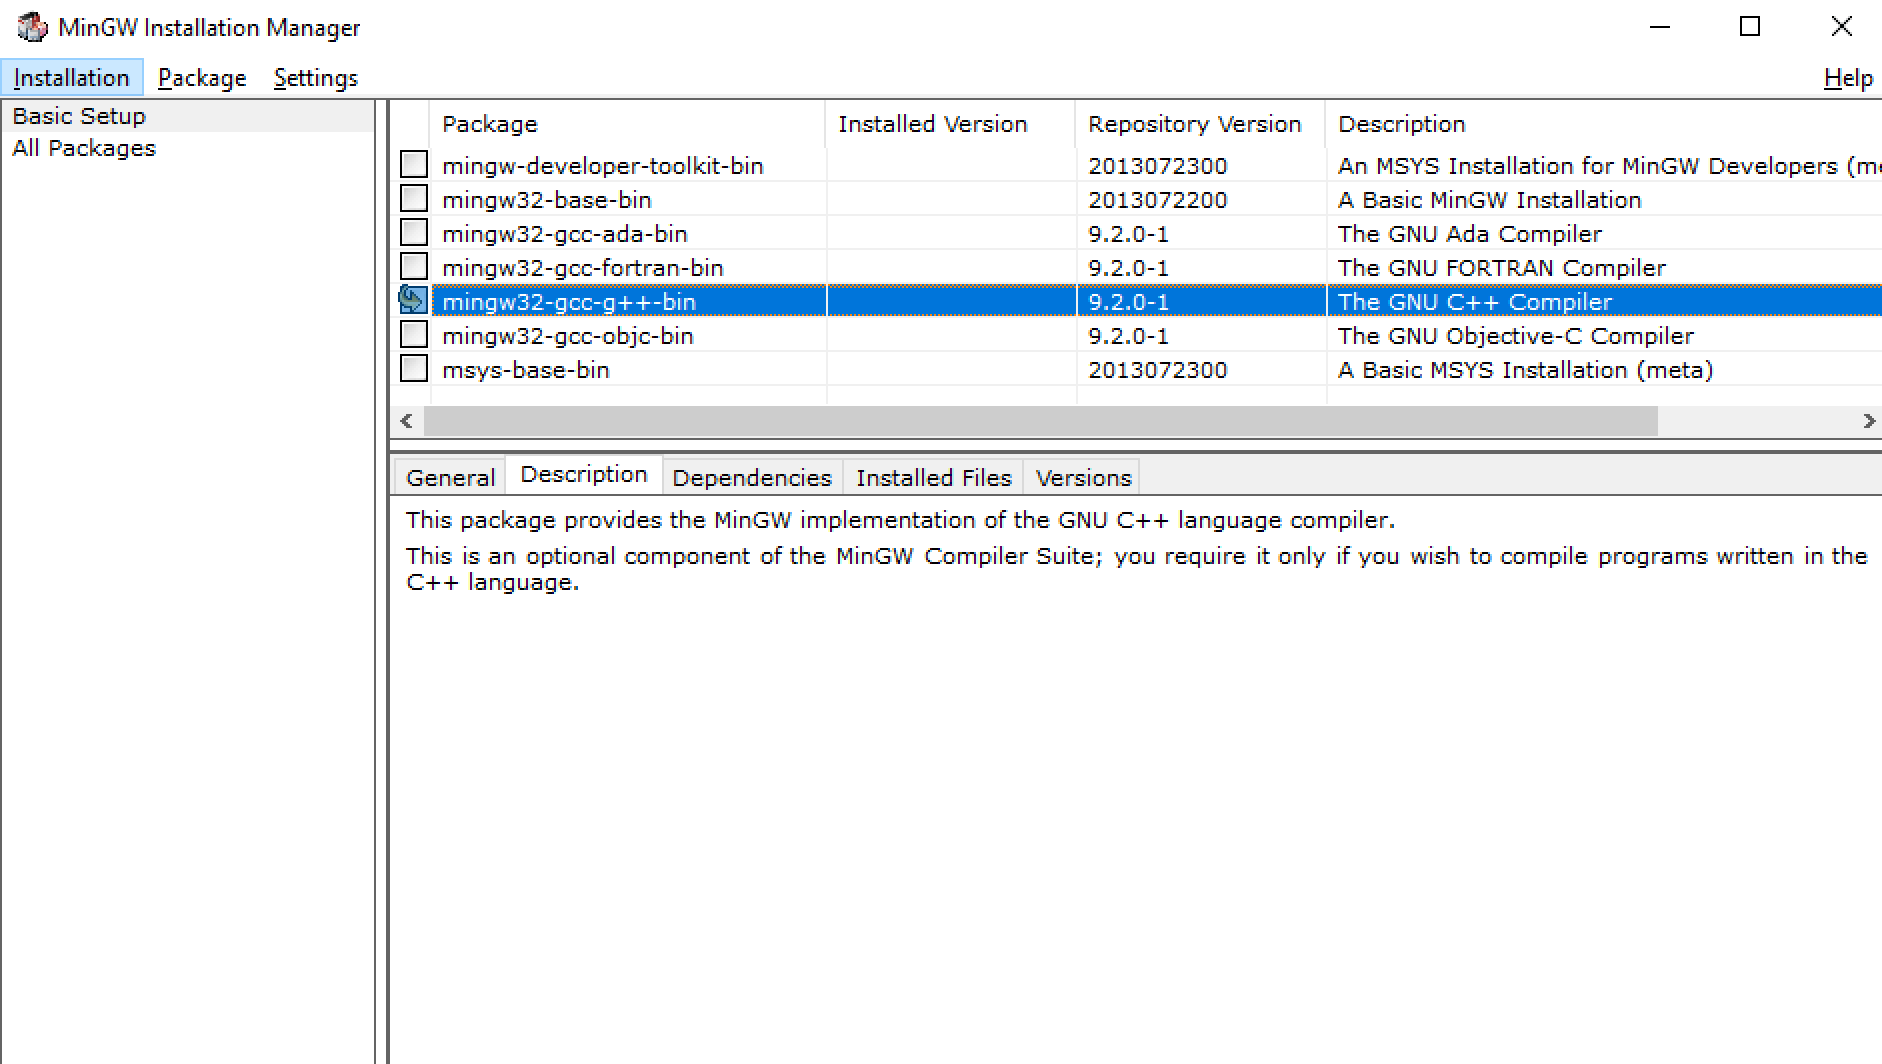Toggle the mingw32-gcc-ada-bin checkbox
The image size is (1882, 1064).
[x=414, y=232]
